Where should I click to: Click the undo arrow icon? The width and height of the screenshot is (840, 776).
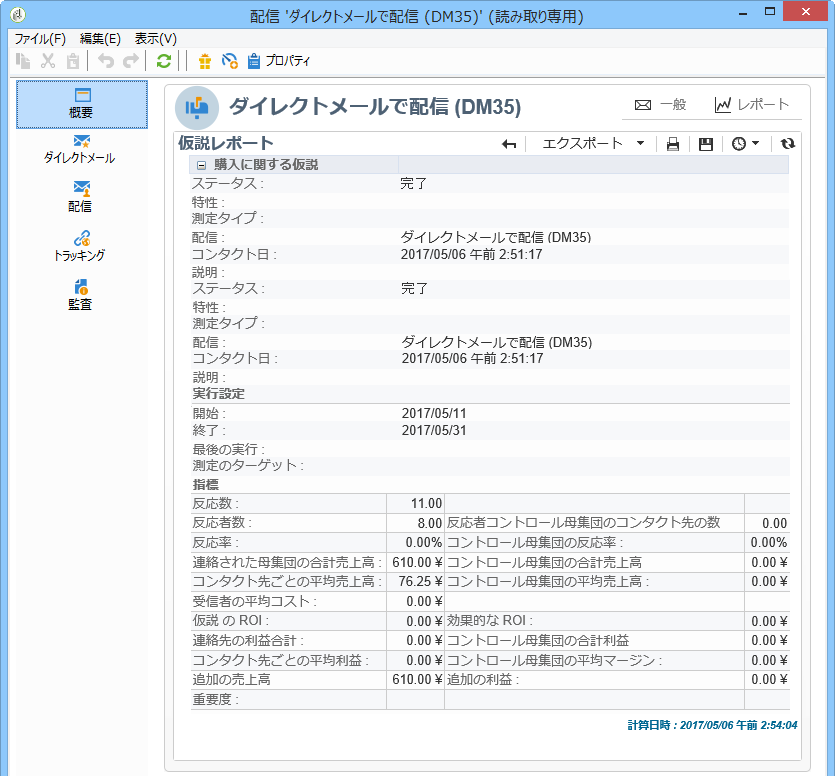(106, 61)
